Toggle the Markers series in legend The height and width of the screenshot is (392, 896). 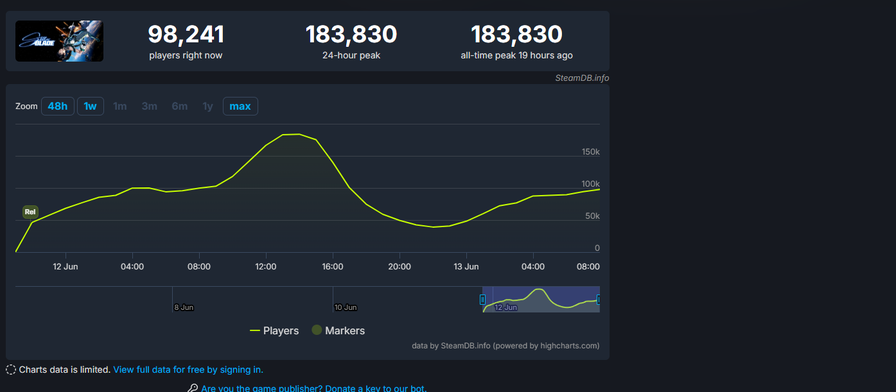point(338,331)
